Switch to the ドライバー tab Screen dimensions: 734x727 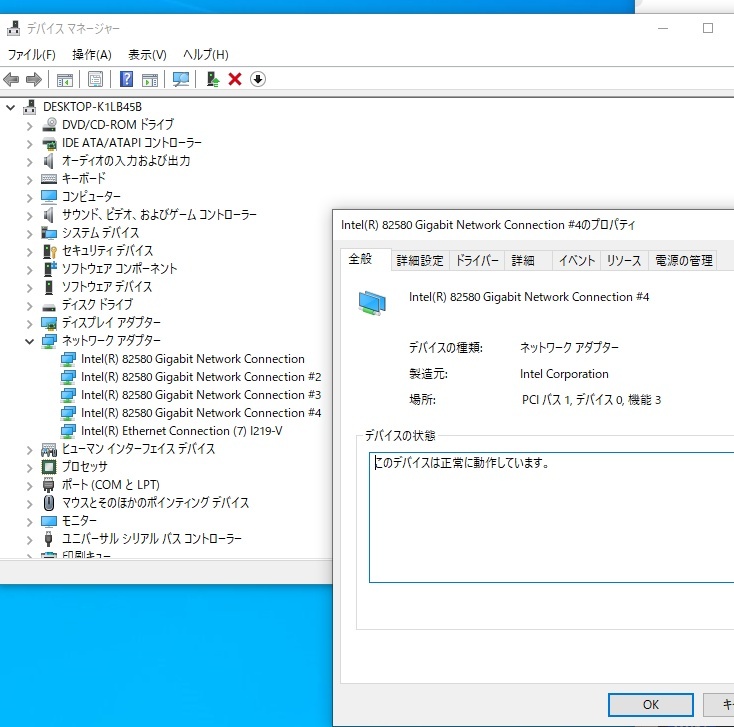(x=477, y=260)
